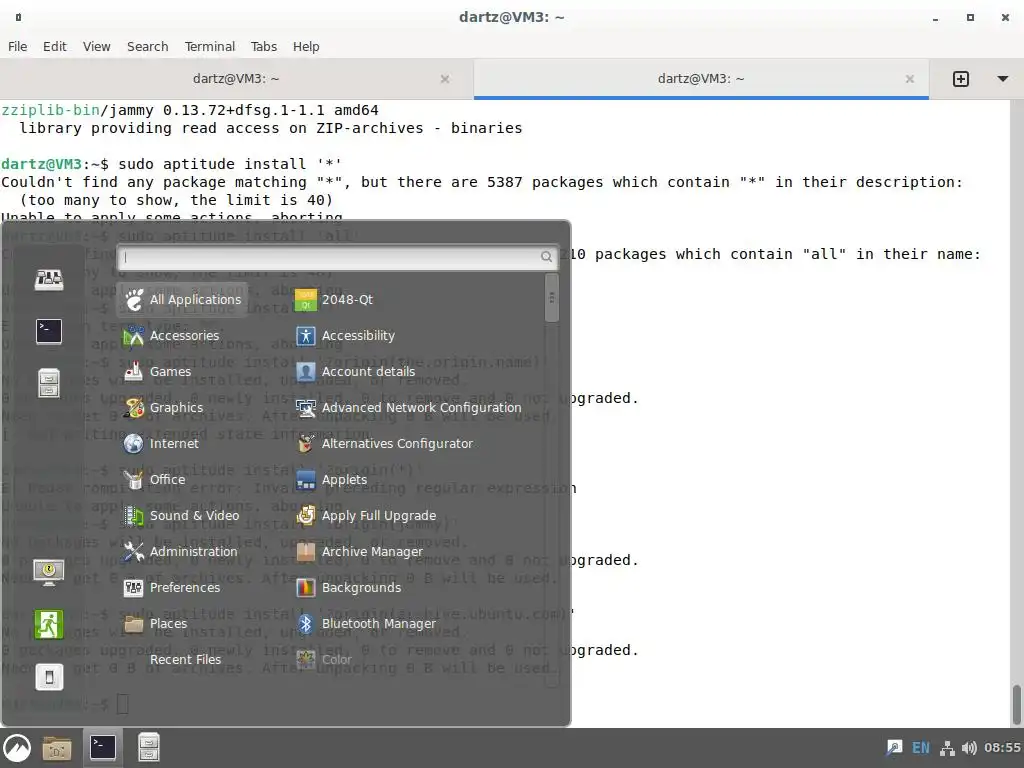This screenshot has width=1024, height=768.
Task: Open the View menu
Action: 97,46
